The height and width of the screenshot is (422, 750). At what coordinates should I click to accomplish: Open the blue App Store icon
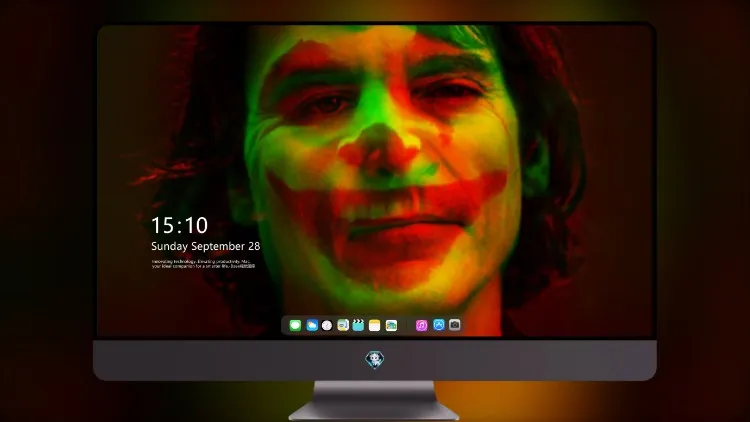(439, 325)
